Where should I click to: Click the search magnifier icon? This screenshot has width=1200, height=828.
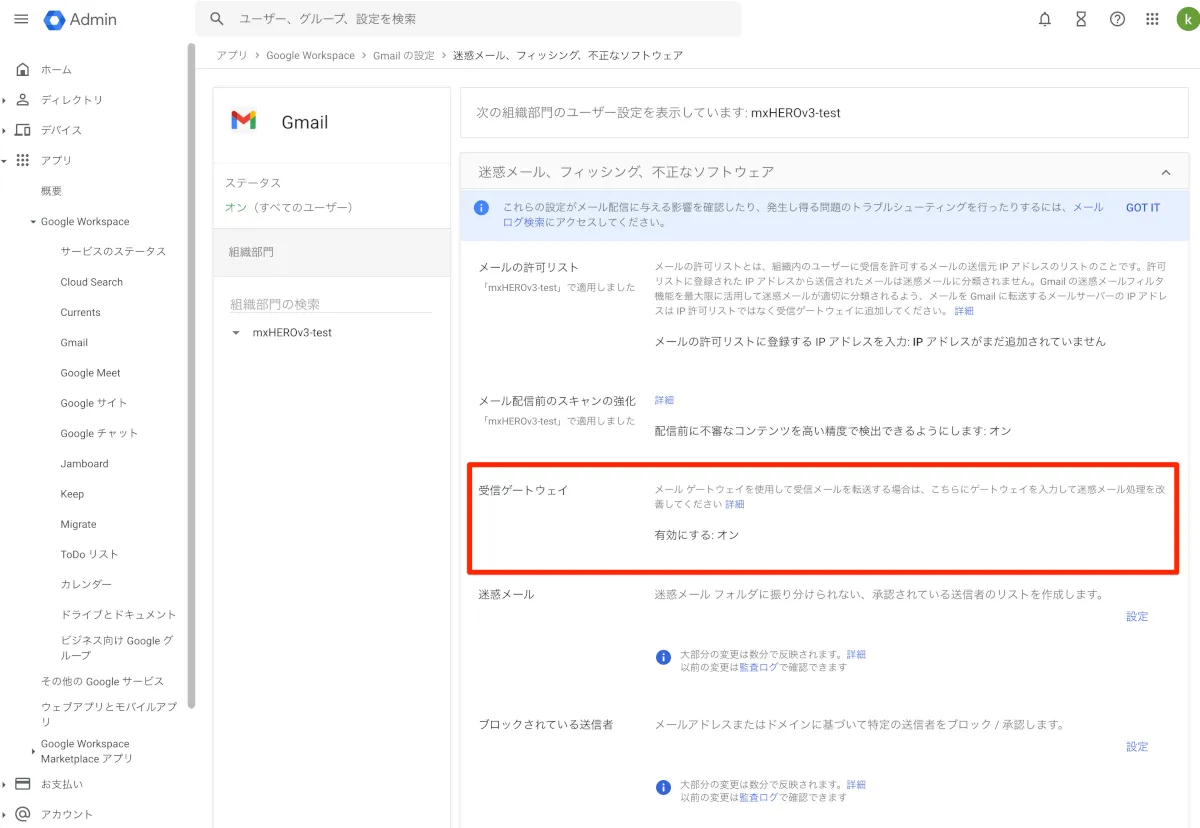point(217,19)
